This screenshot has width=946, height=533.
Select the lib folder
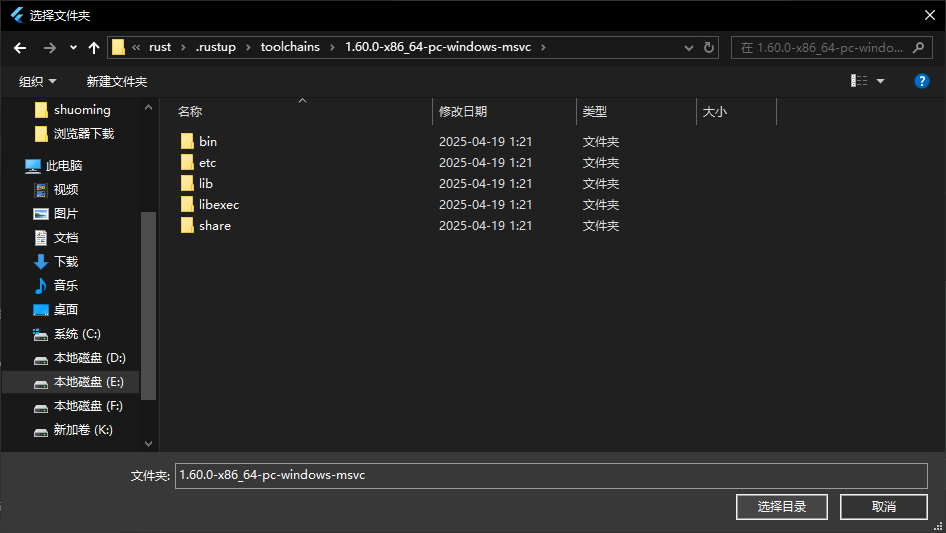pos(206,184)
